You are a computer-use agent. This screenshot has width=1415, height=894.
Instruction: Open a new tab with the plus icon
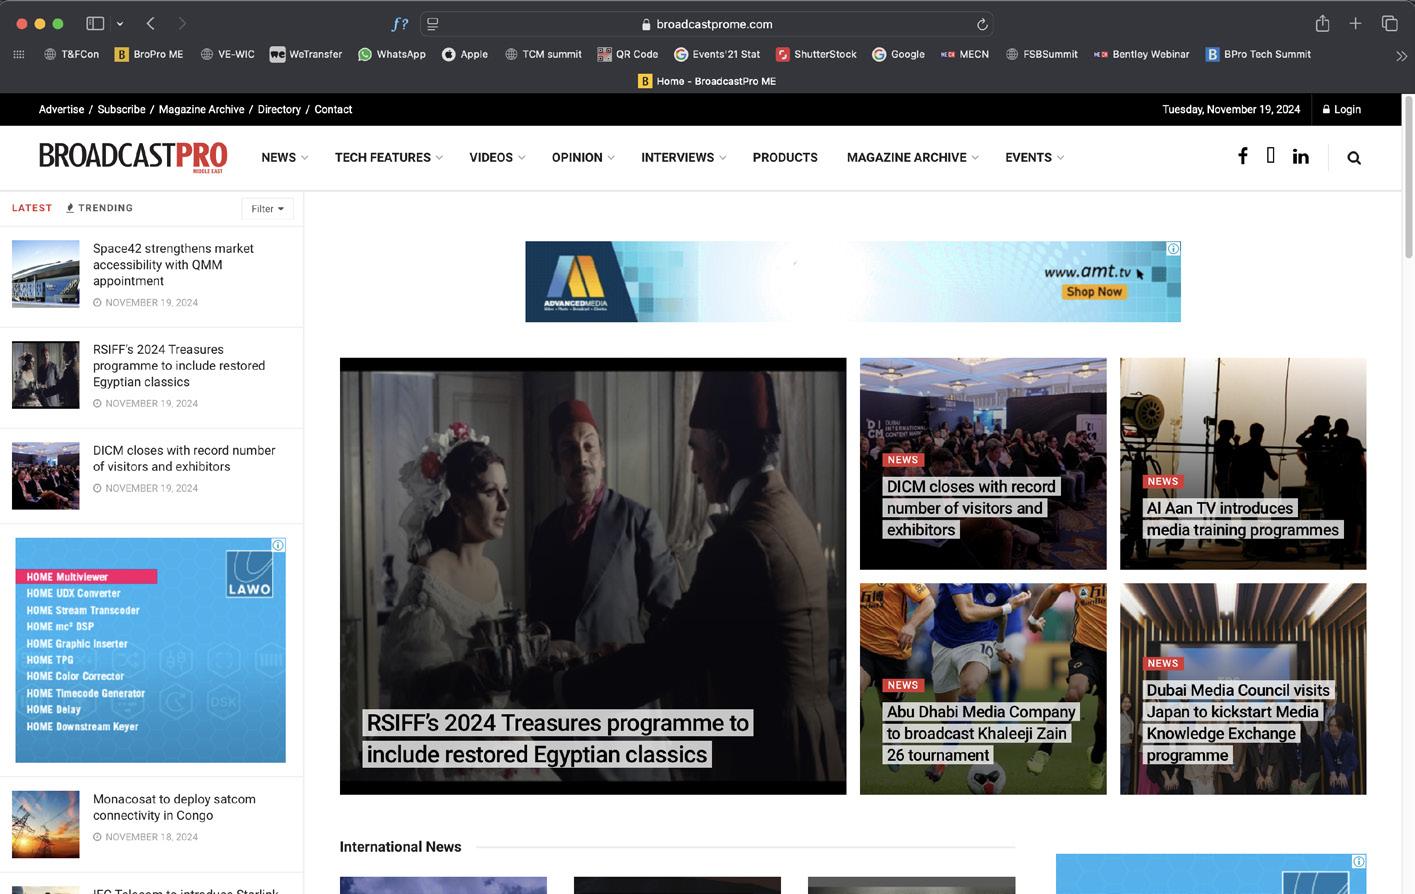pos(1355,23)
